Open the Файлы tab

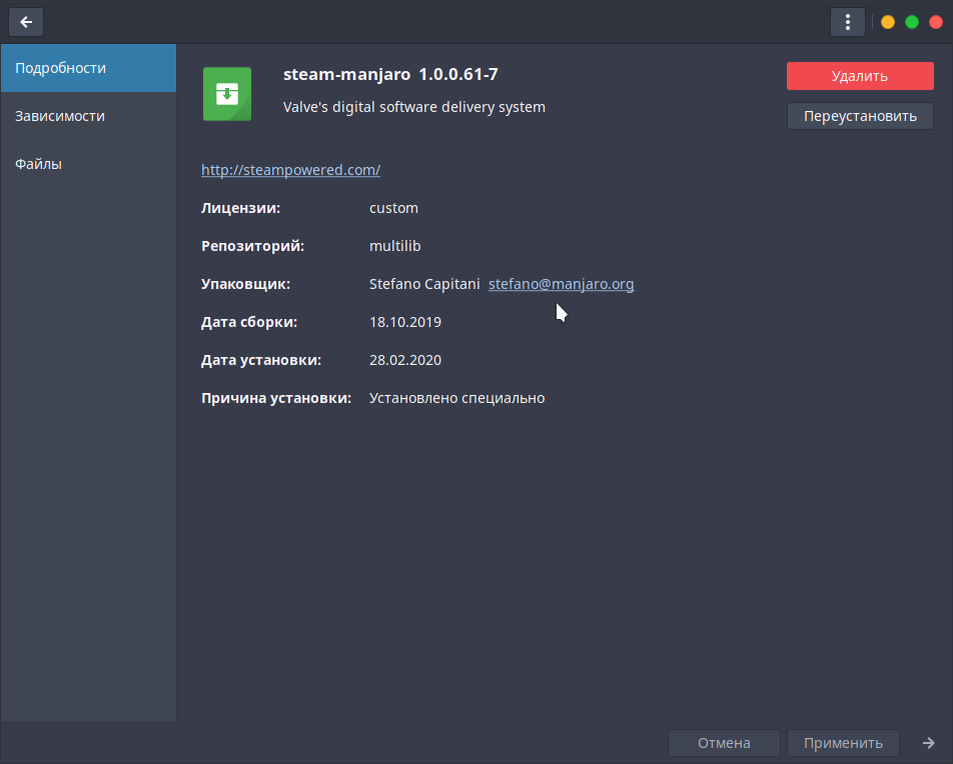pyautogui.click(x=89, y=164)
